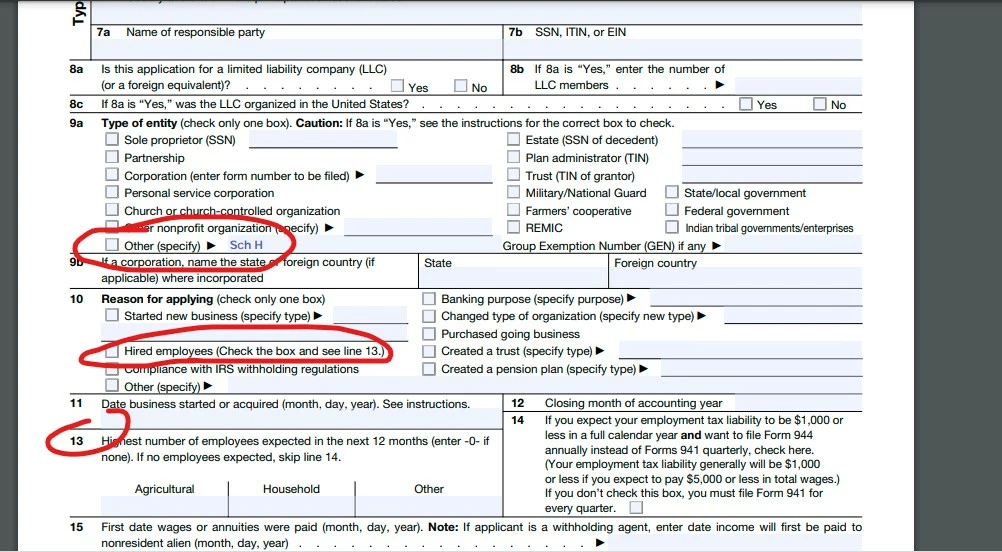The width and height of the screenshot is (1002, 552).
Task: Check the Farmers' cooperative box
Action: [514, 210]
